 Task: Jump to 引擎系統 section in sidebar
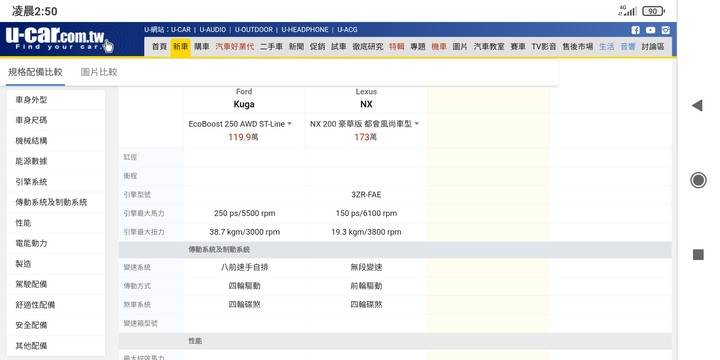pyautogui.click(x=56, y=182)
